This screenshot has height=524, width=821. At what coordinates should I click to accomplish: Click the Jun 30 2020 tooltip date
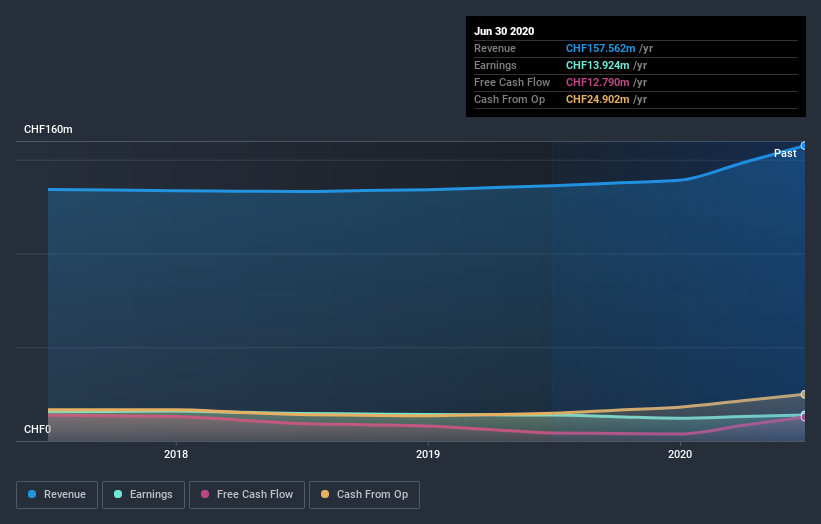pyautogui.click(x=504, y=31)
